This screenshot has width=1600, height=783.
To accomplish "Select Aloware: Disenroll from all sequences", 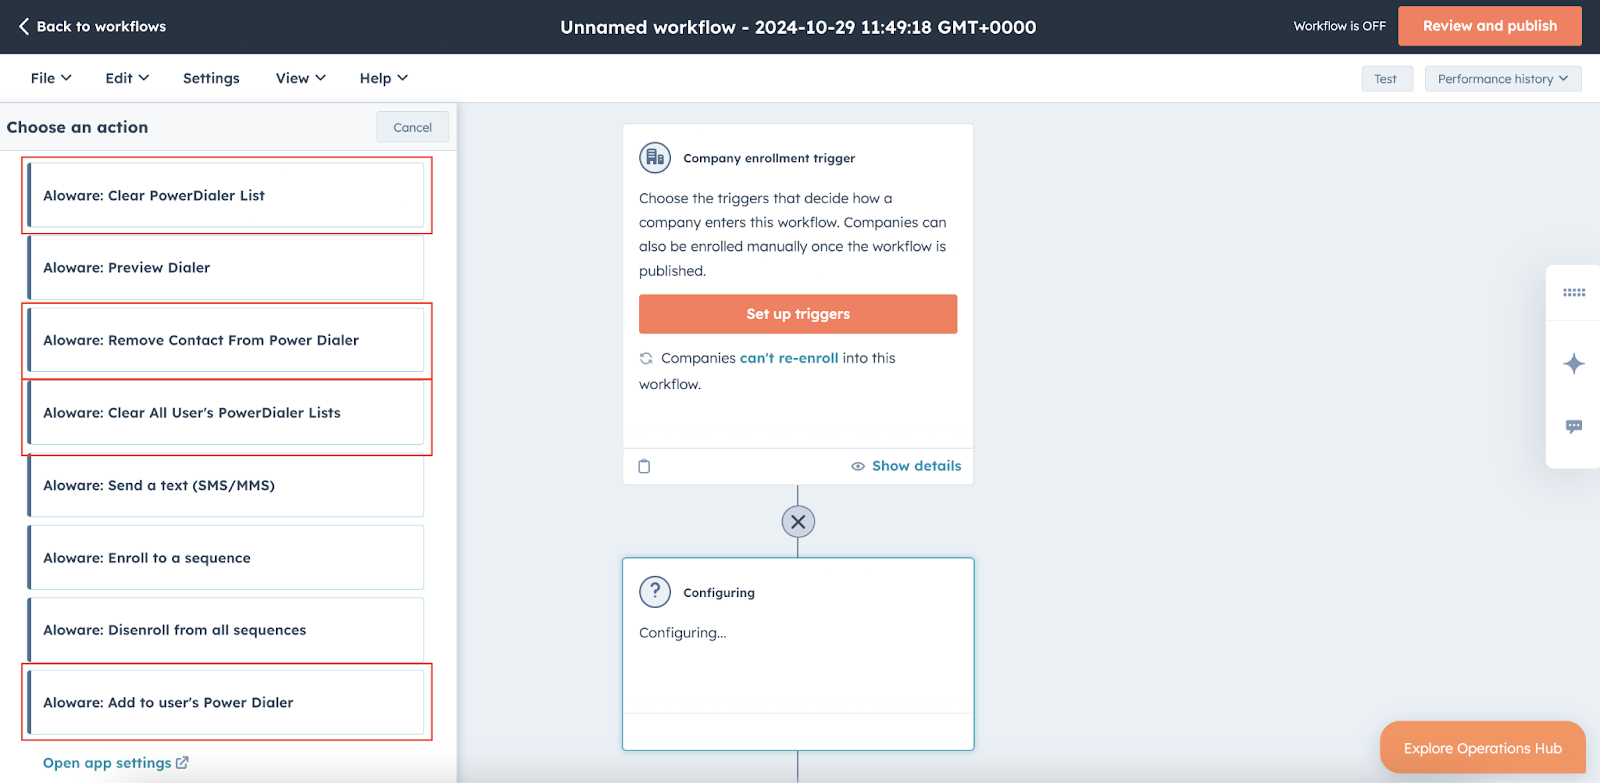I will [226, 630].
